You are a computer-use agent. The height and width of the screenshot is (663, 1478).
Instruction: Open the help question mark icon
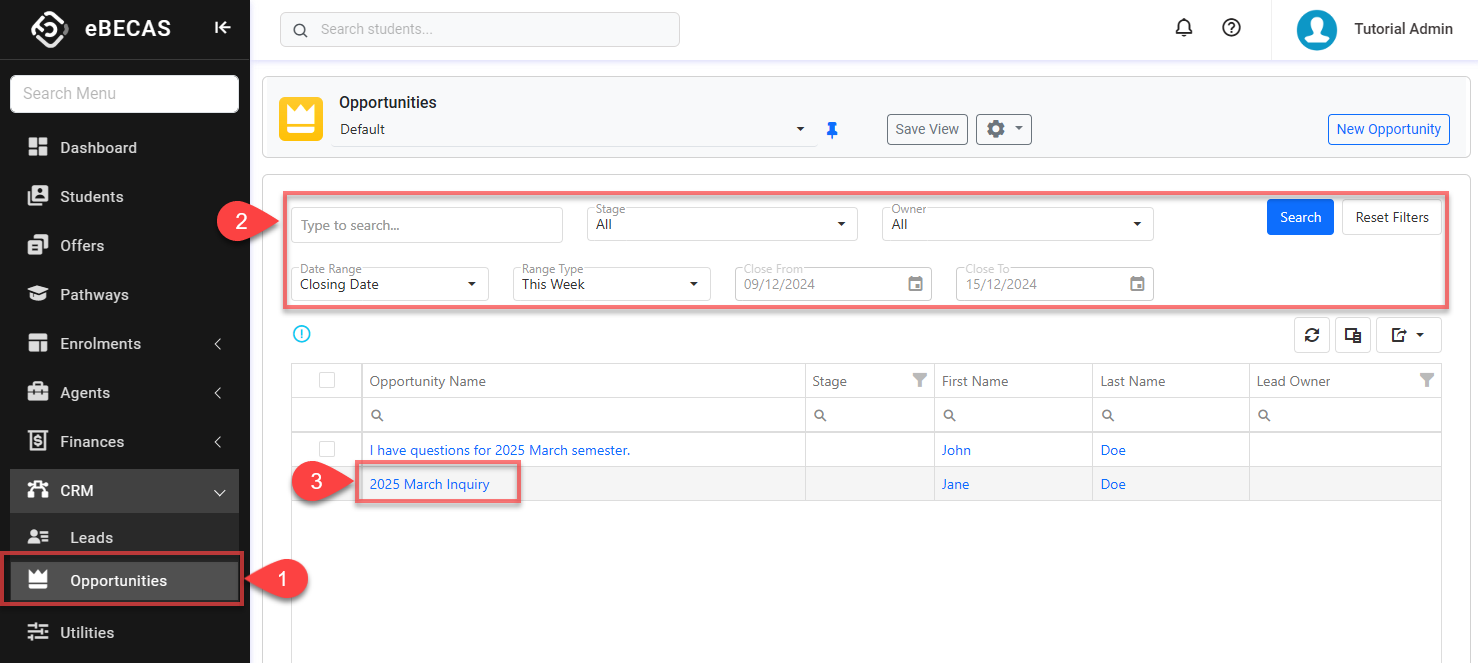point(1232,29)
